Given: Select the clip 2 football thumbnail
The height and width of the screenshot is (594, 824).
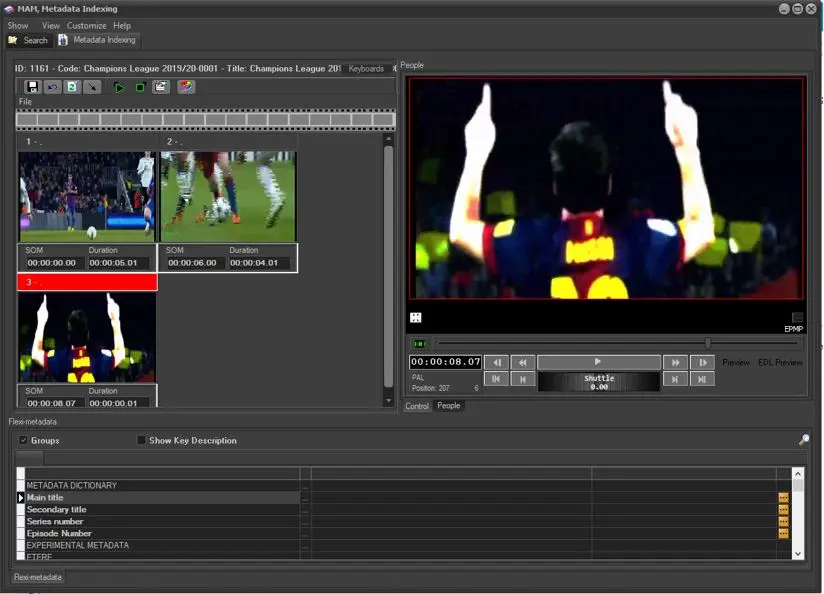Looking at the screenshot, I should pos(228,196).
